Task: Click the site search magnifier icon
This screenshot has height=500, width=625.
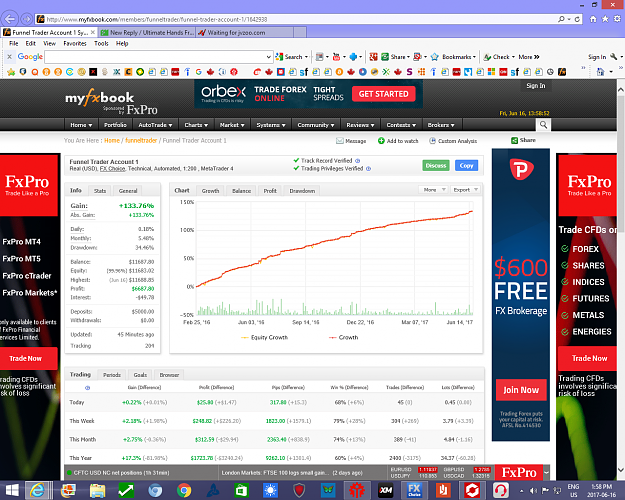Action: click(x=543, y=125)
